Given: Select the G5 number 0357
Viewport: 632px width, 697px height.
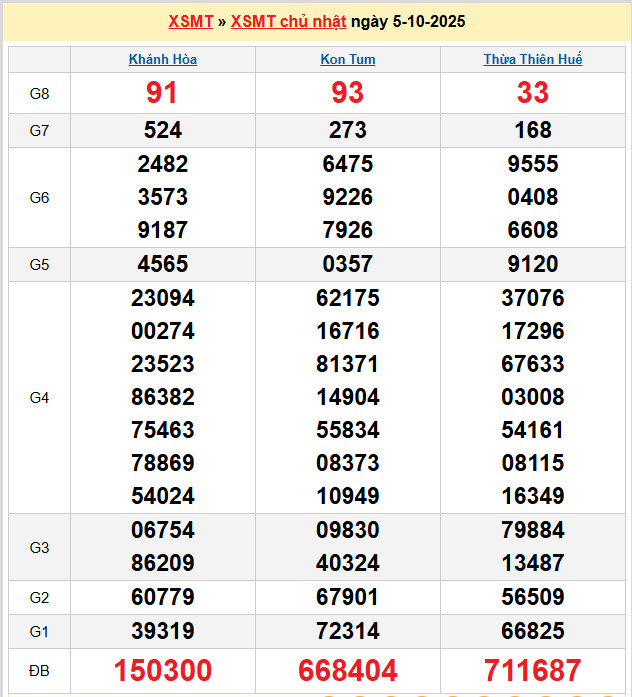Looking at the screenshot, I should click(348, 264).
